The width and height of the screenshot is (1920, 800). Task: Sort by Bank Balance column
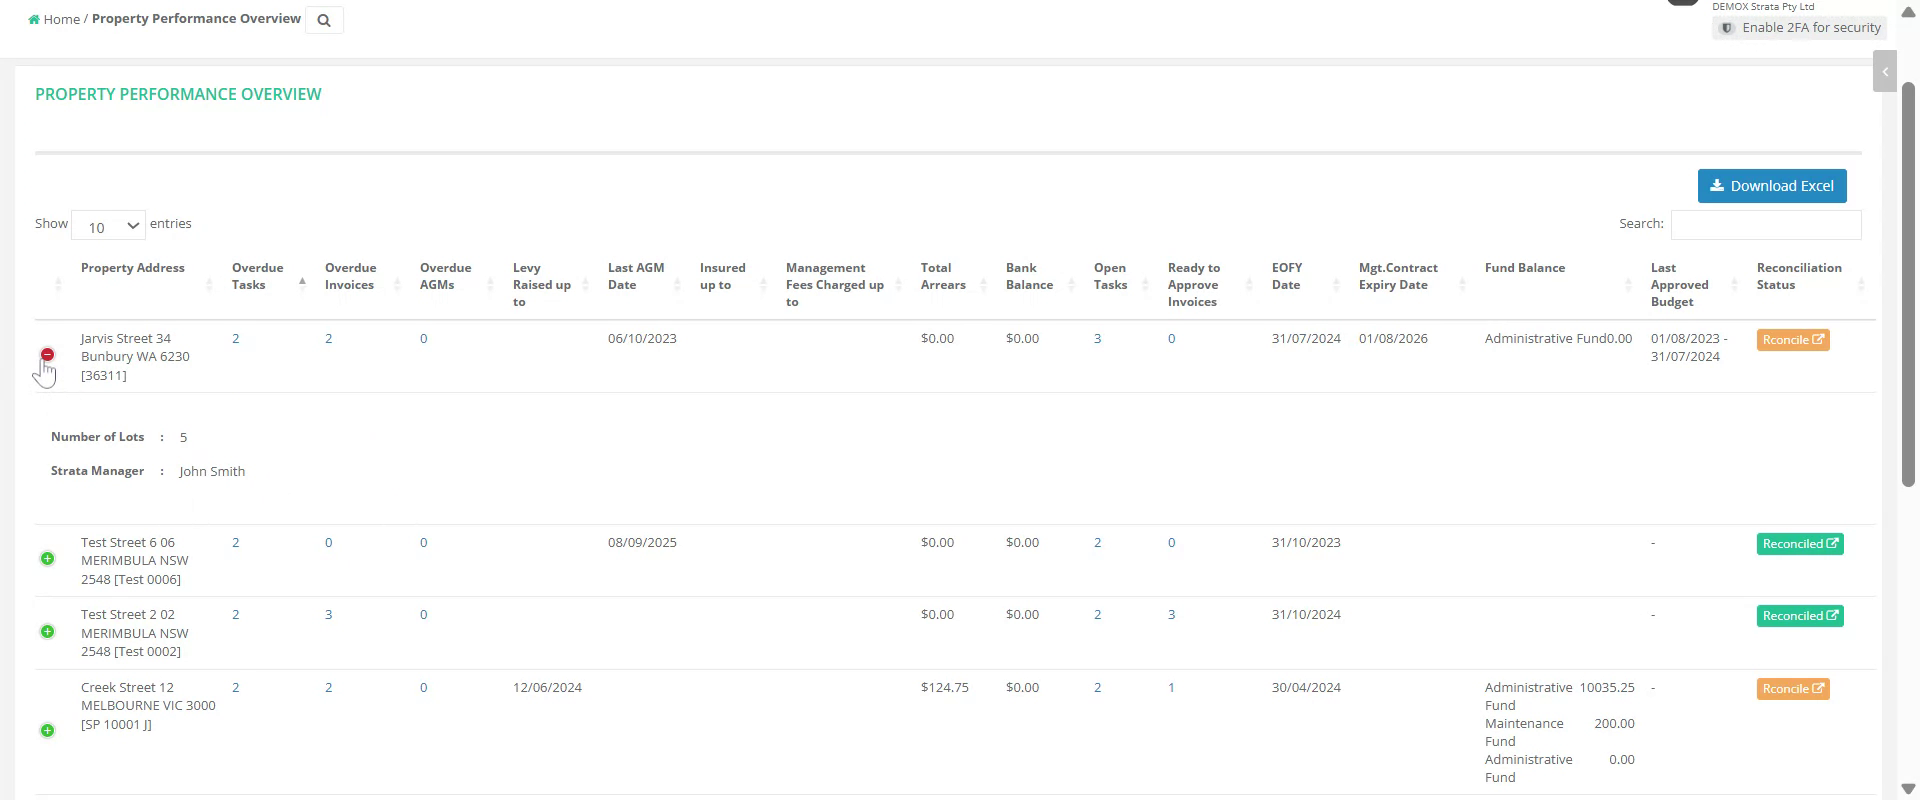coord(1029,276)
